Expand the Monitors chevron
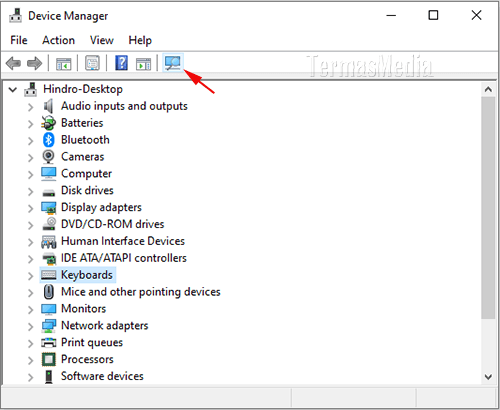 pyautogui.click(x=30, y=310)
